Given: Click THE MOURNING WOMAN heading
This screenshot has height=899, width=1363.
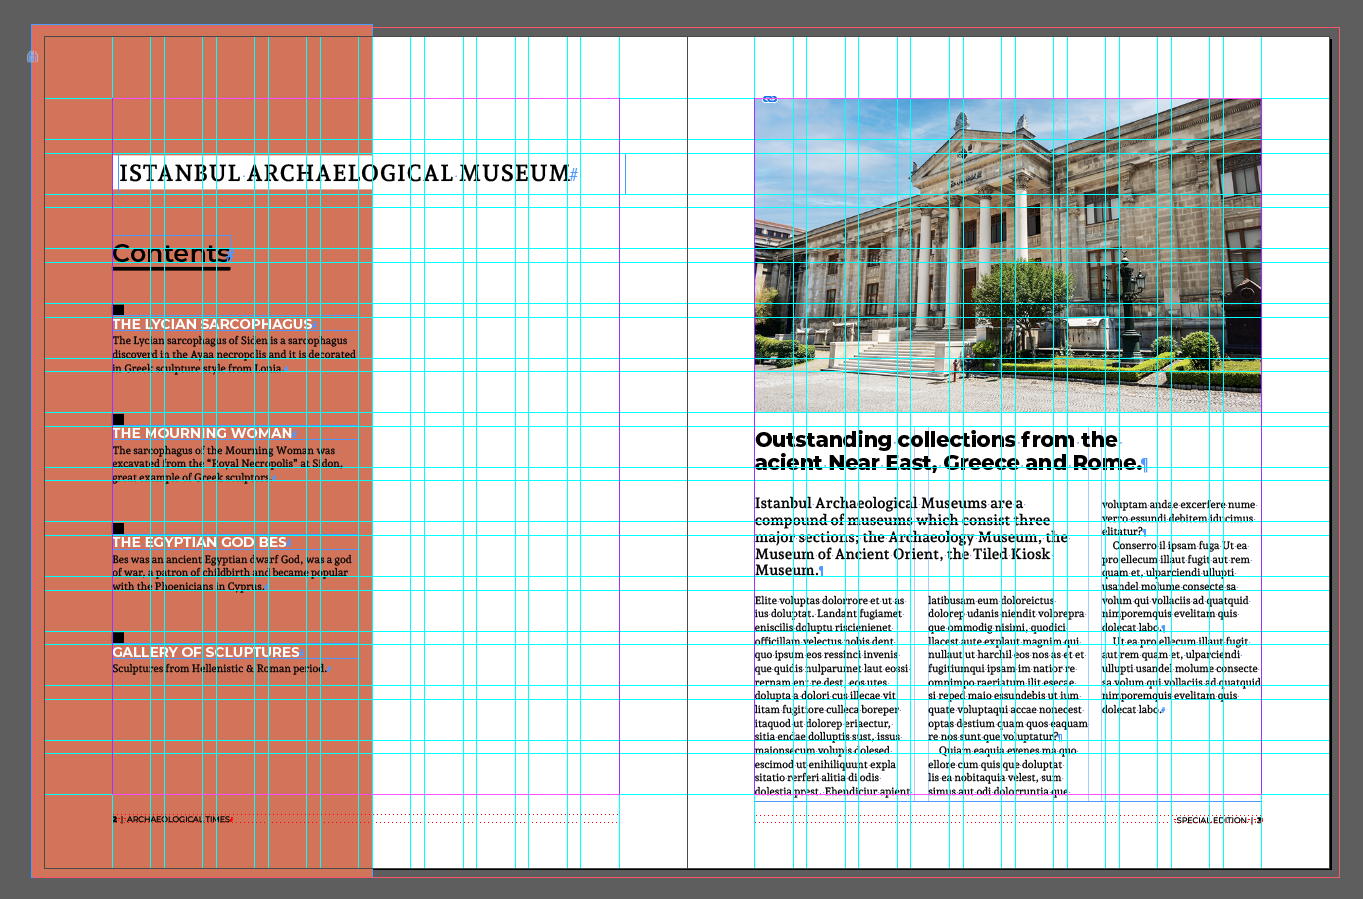Looking at the screenshot, I should 202,433.
